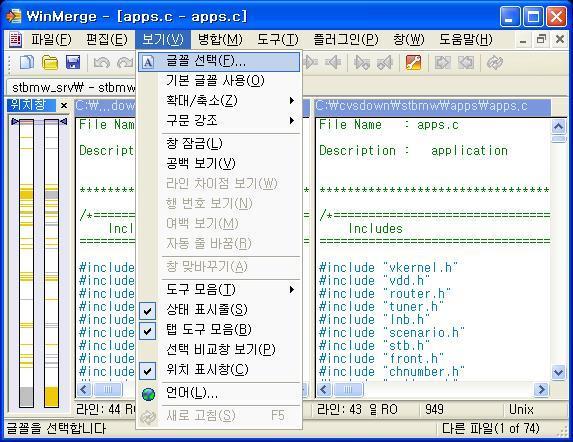The height and width of the screenshot is (442, 573).
Task: Open 언어(L)... language dialog
Action: coord(219,393)
